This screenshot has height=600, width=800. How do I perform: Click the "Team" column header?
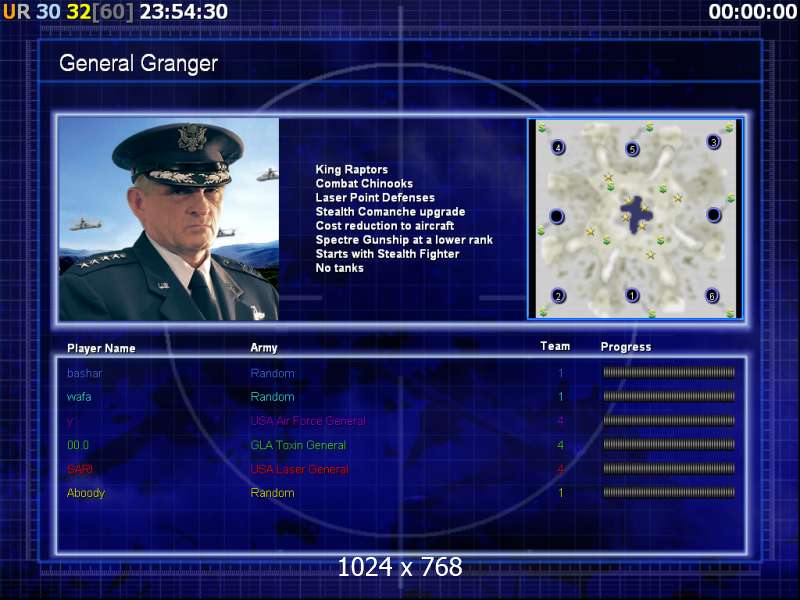click(x=555, y=346)
